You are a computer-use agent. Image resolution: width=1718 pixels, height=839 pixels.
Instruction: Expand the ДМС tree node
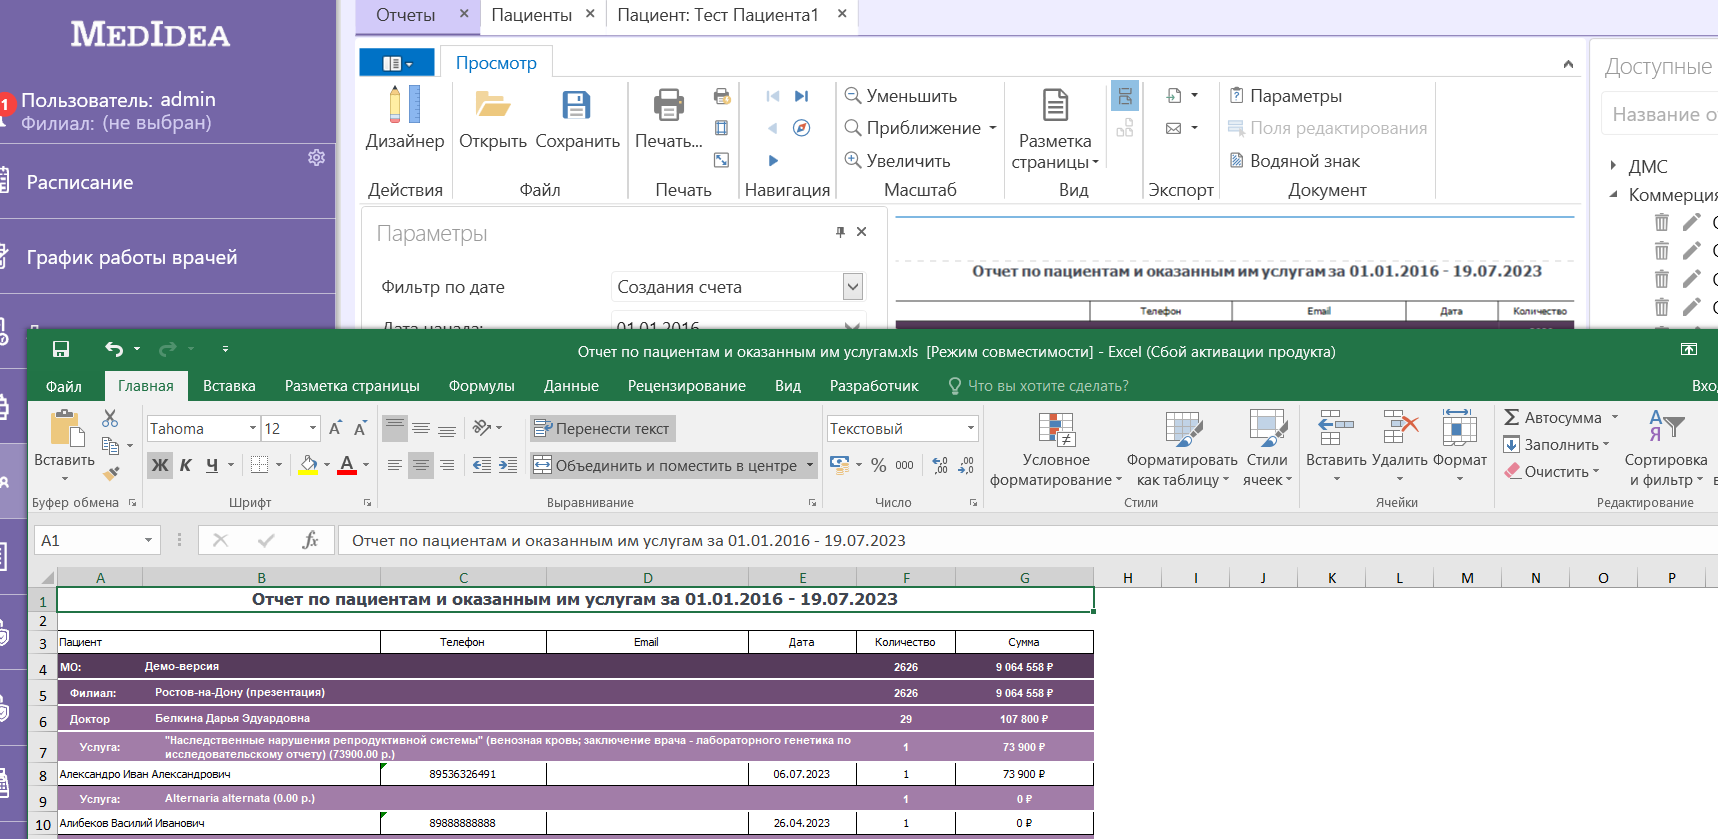point(1612,166)
